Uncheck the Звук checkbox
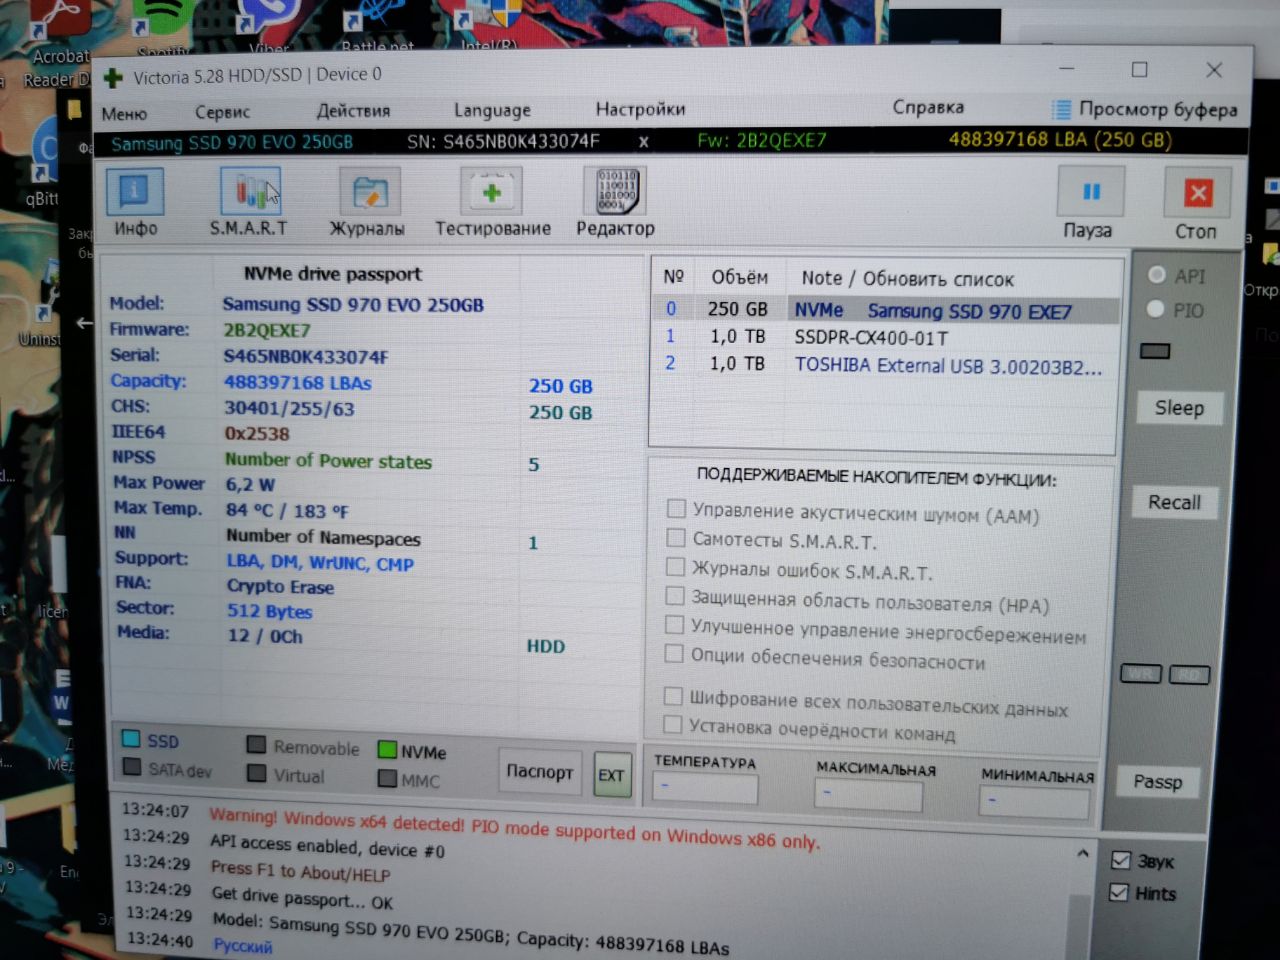This screenshot has width=1280, height=960. click(x=1121, y=860)
